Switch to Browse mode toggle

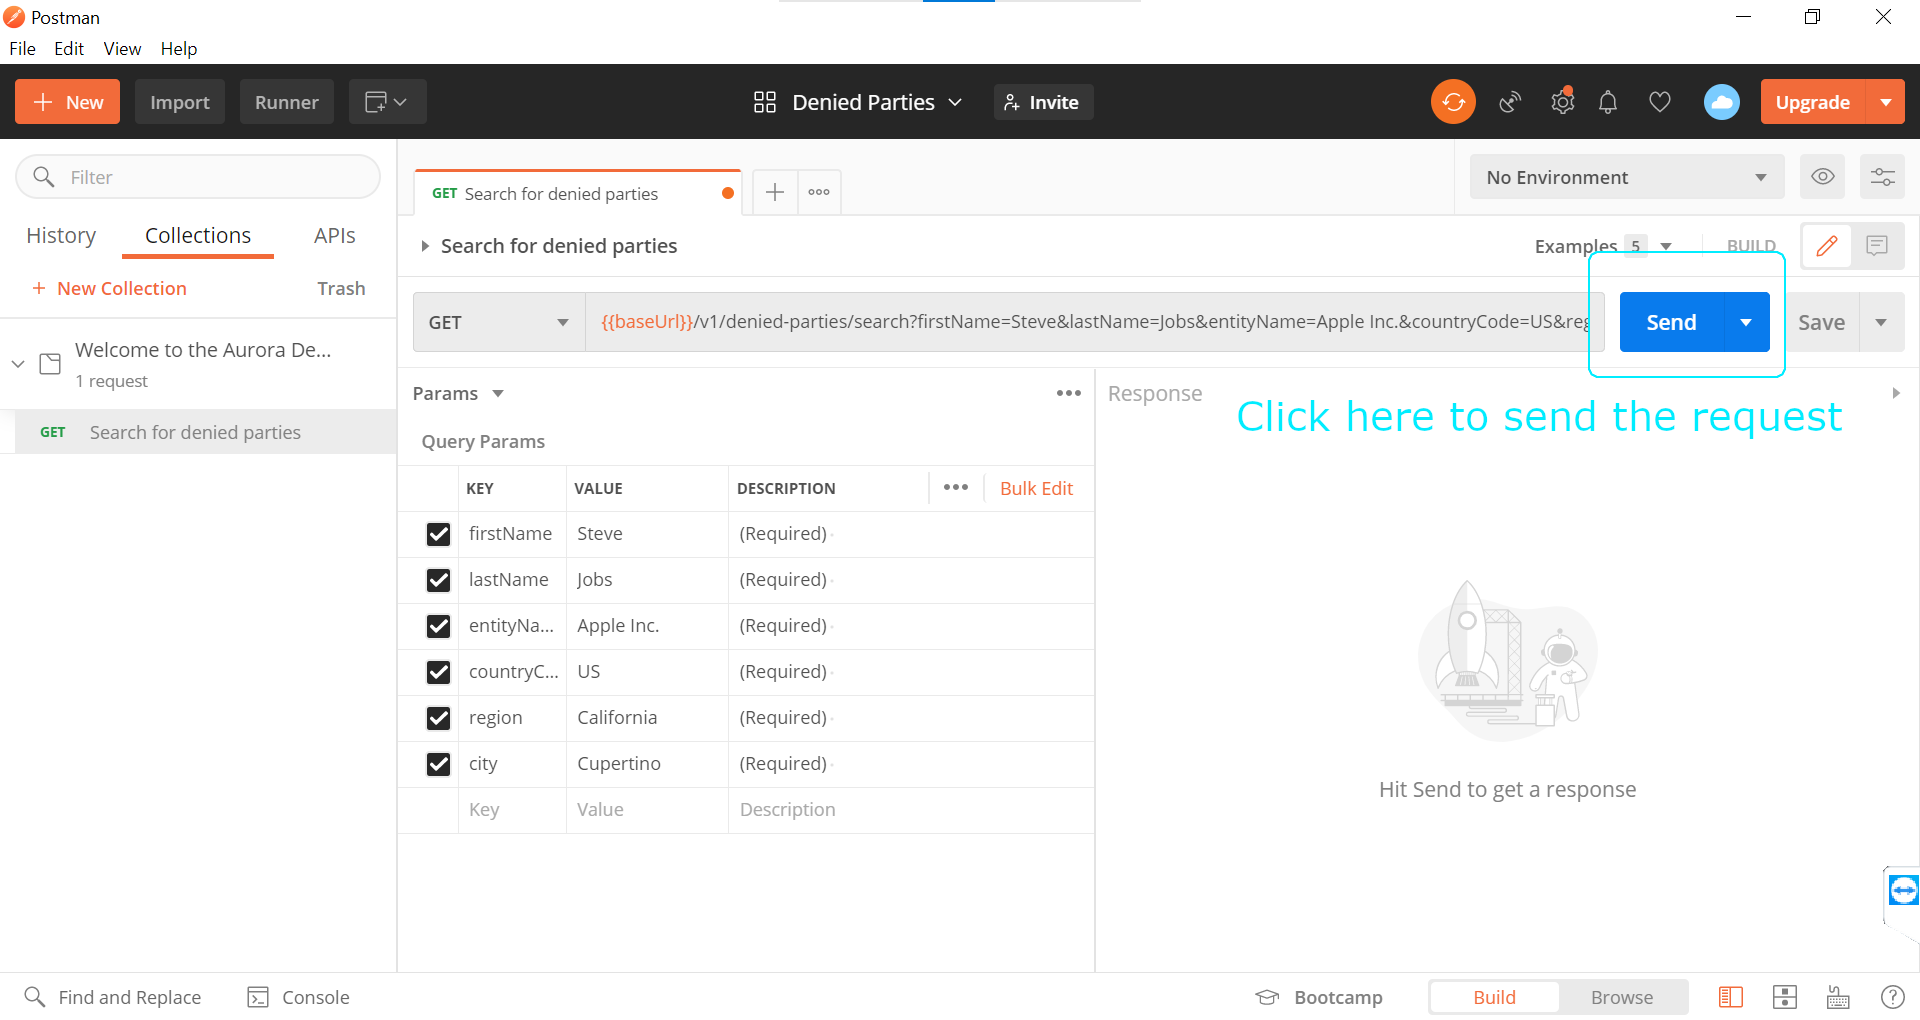coord(1621,997)
